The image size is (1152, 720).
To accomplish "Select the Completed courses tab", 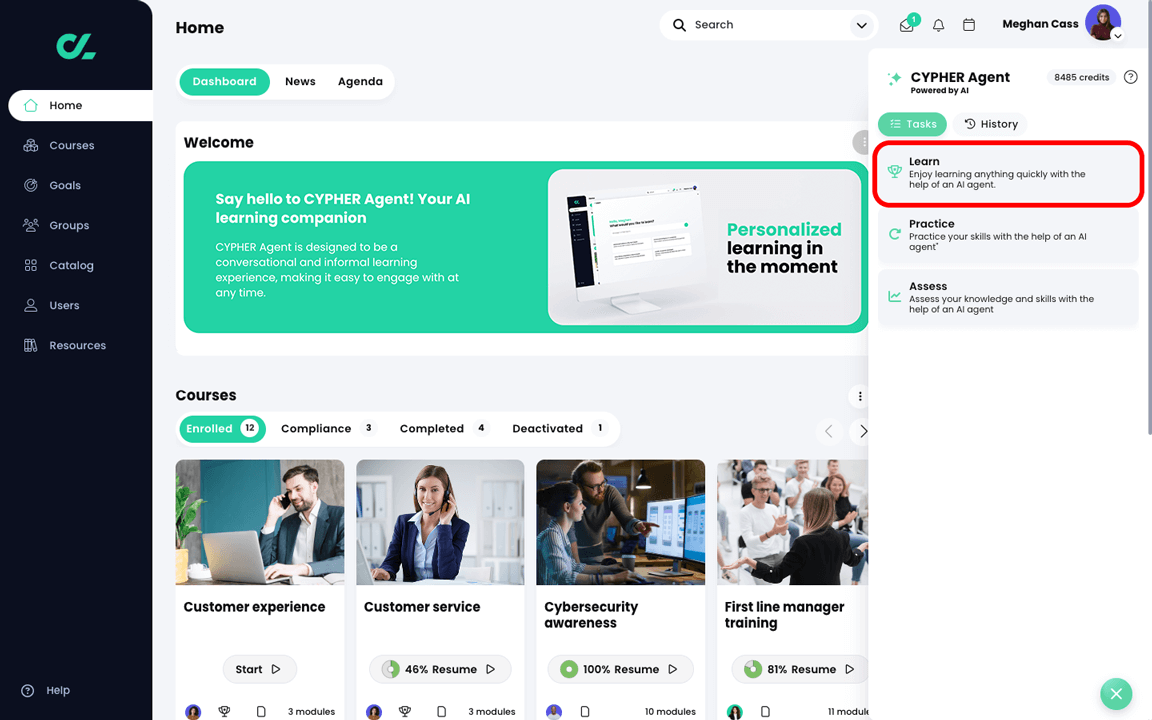I will click(443, 428).
